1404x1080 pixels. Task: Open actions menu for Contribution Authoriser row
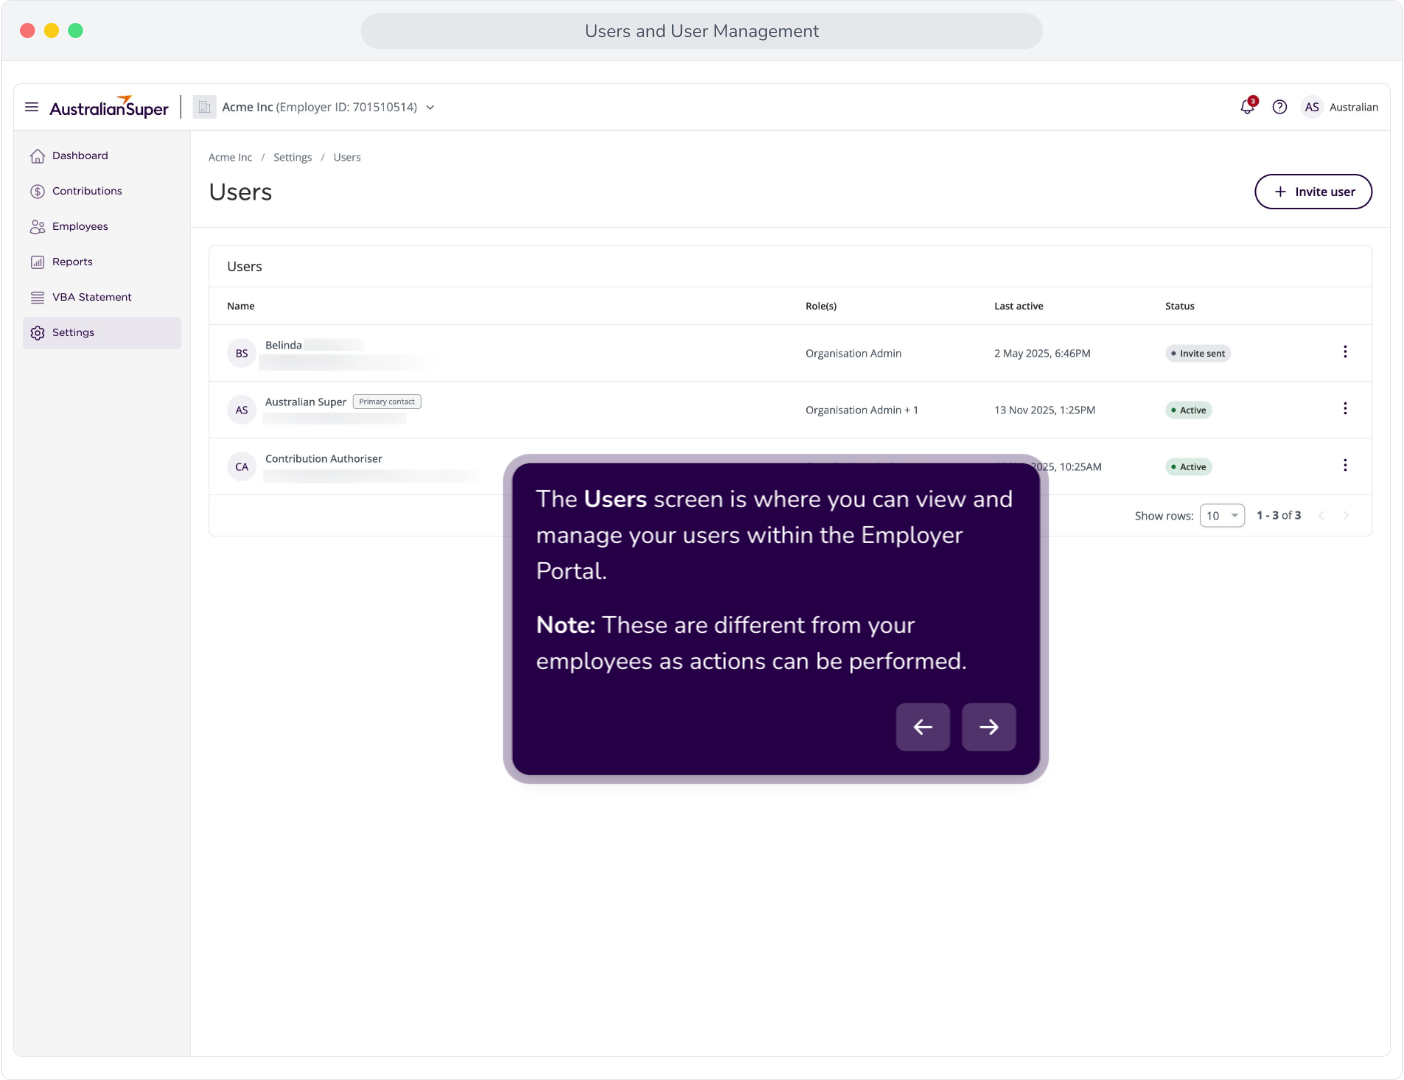pyautogui.click(x=1345, y=466)
